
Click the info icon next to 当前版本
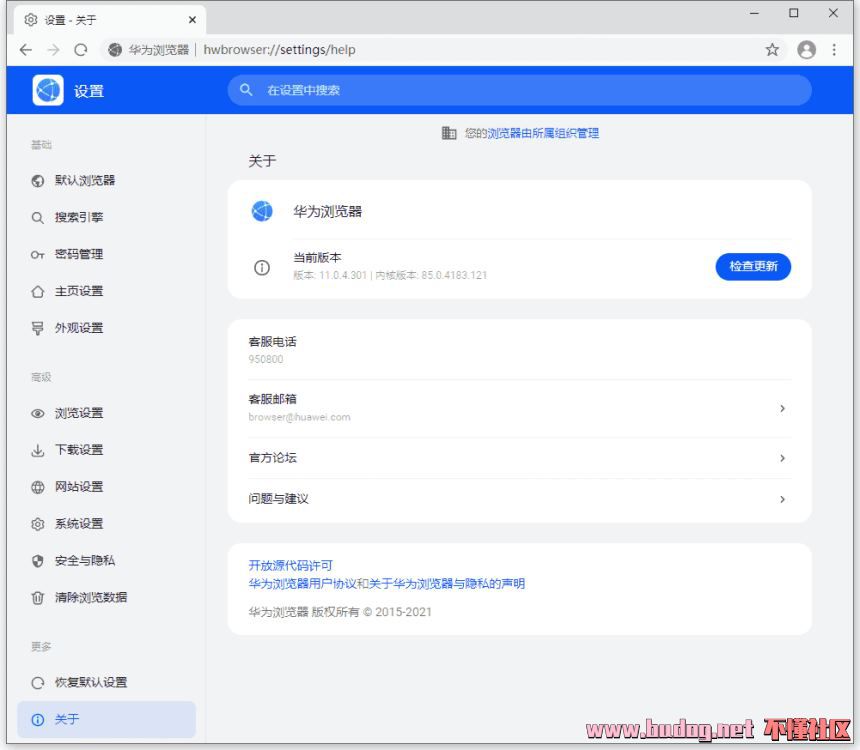[262, 267]
